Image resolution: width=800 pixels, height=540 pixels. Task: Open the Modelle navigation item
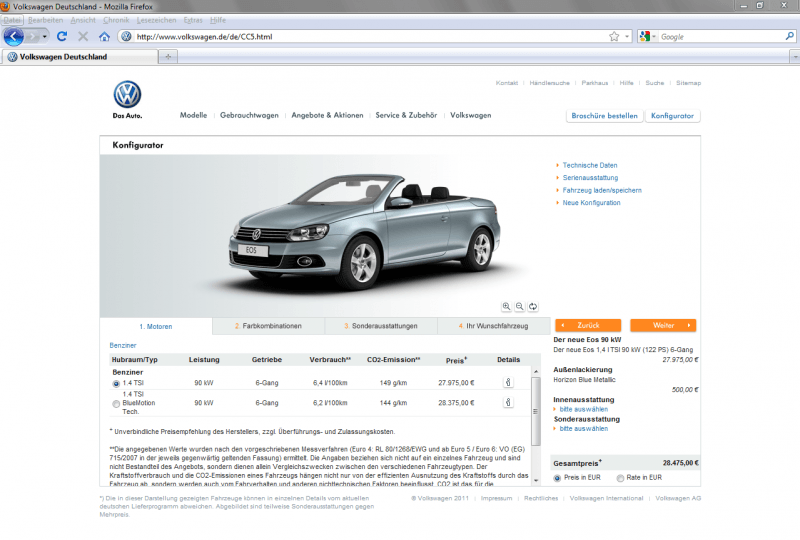click(x=193, y=115)
